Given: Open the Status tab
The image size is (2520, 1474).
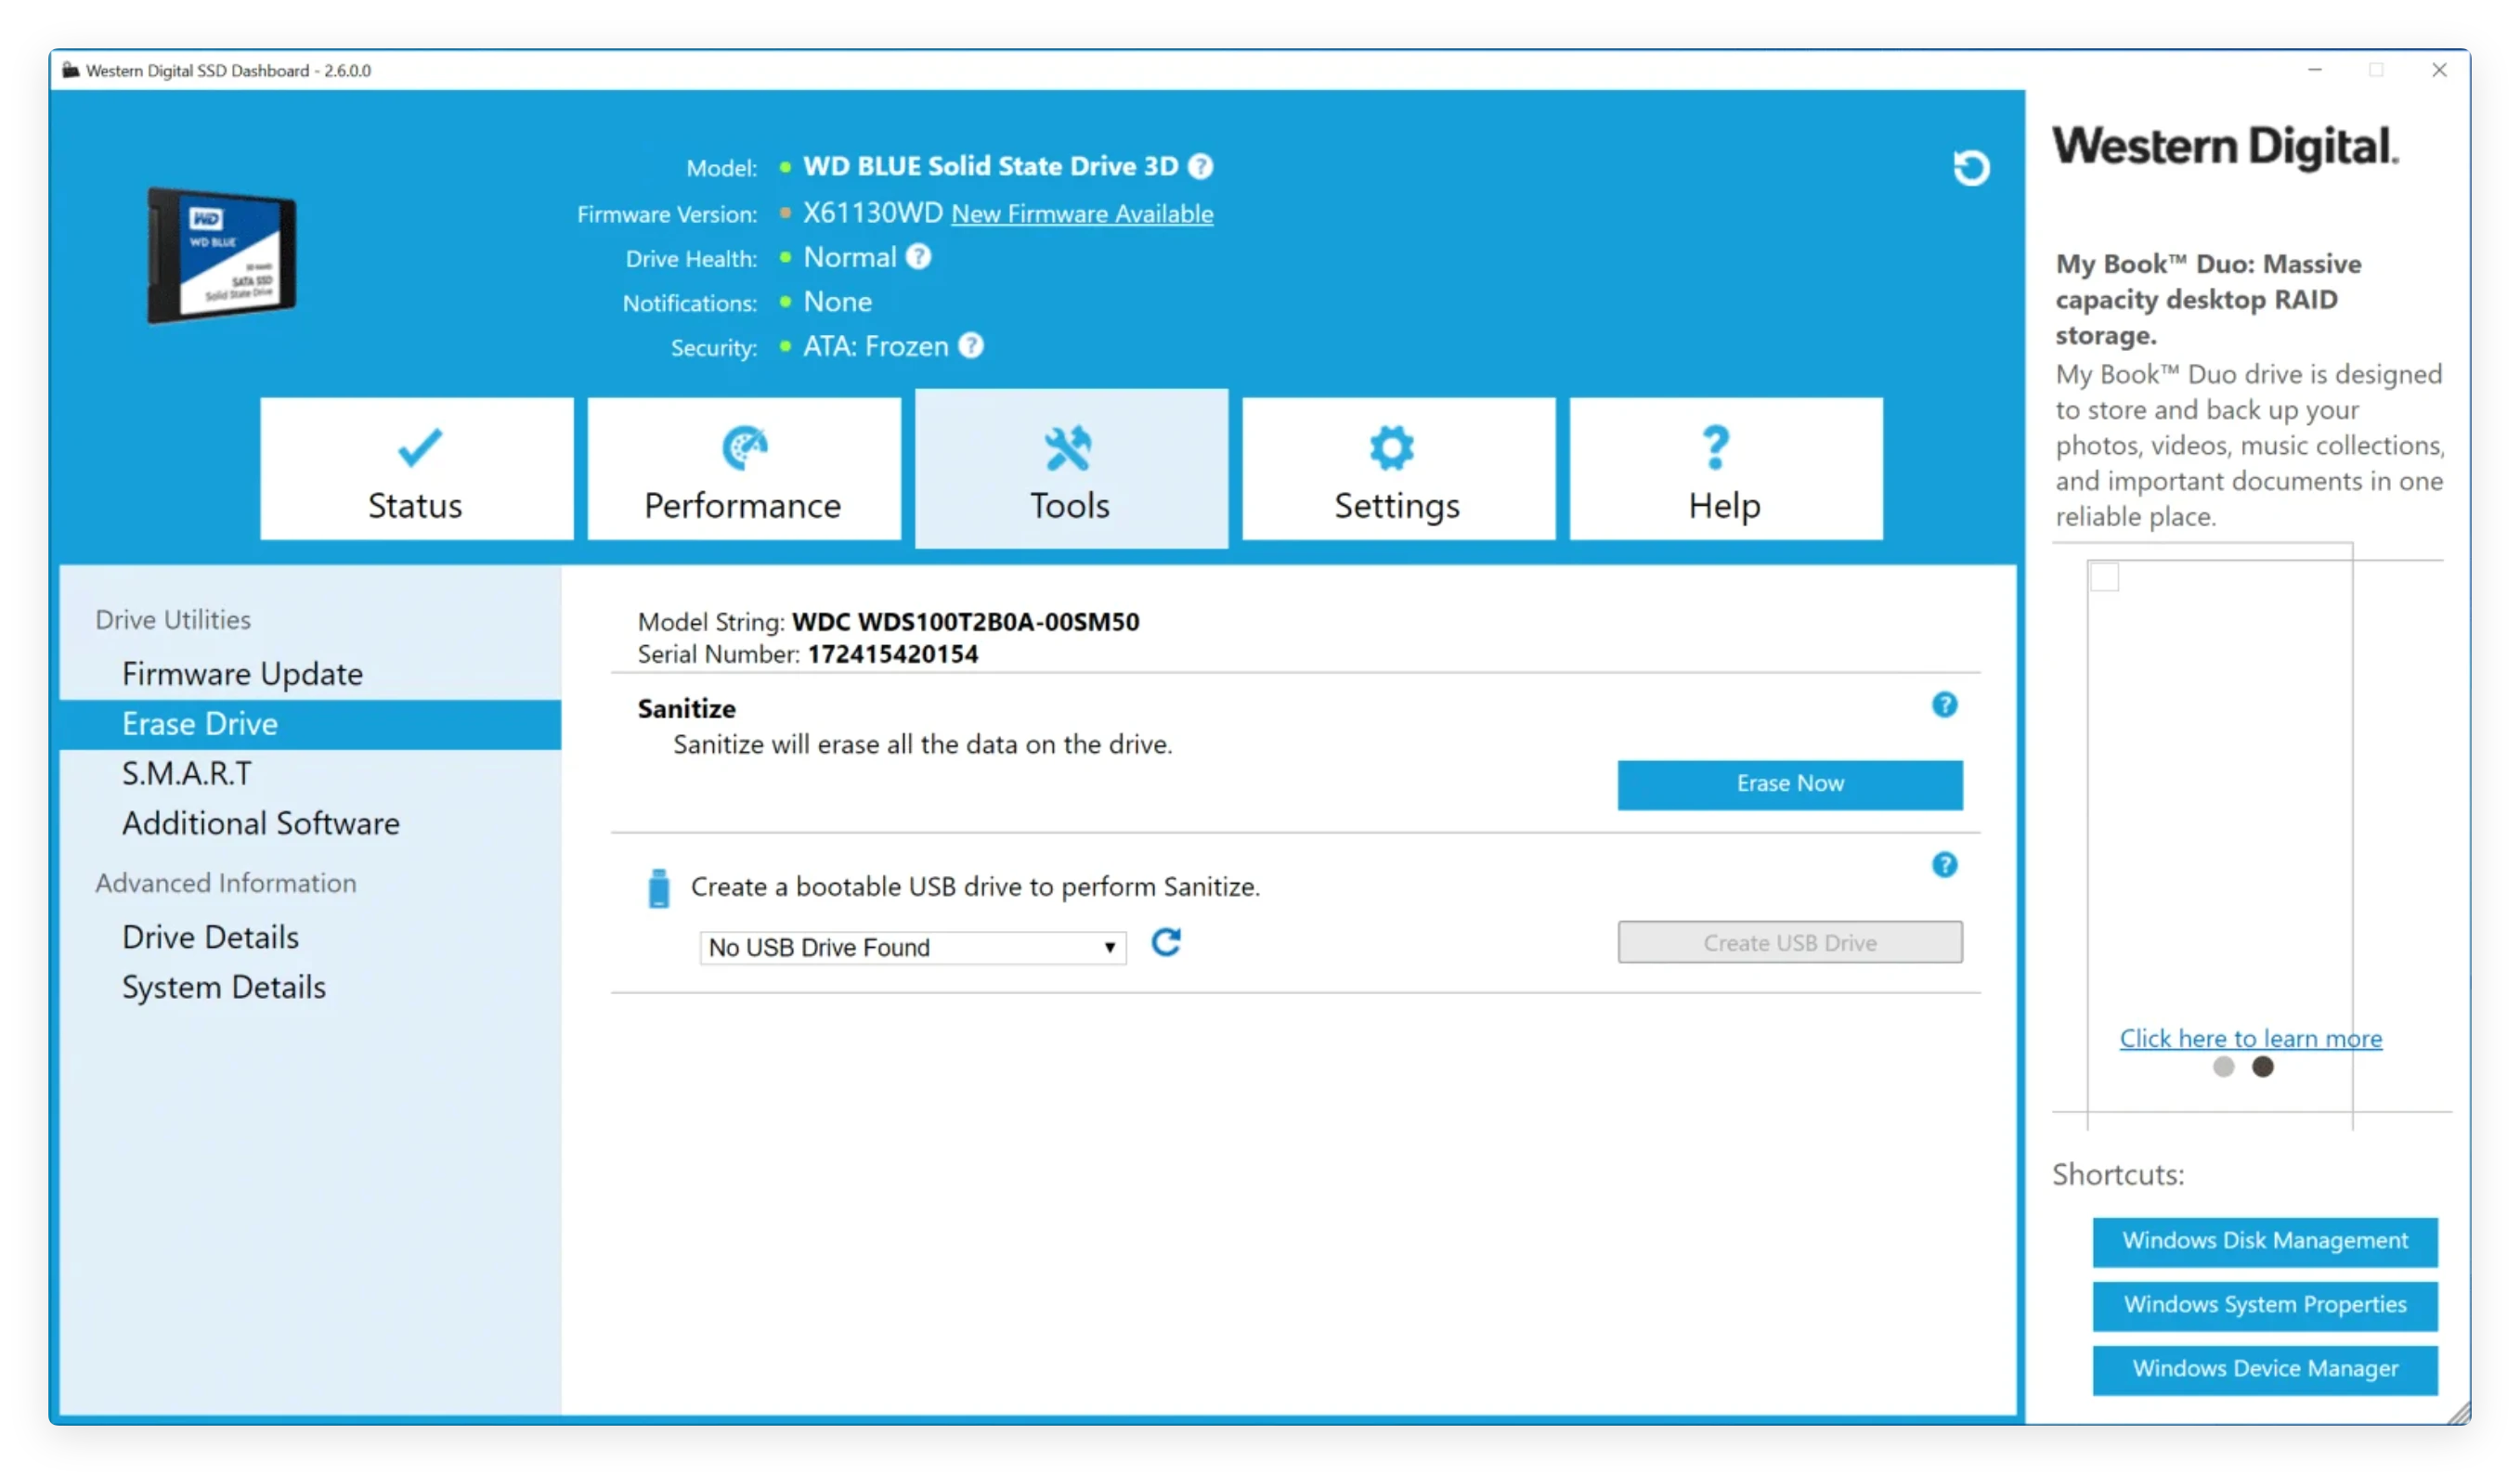Looking at the screenshot, I should (417, 469).
